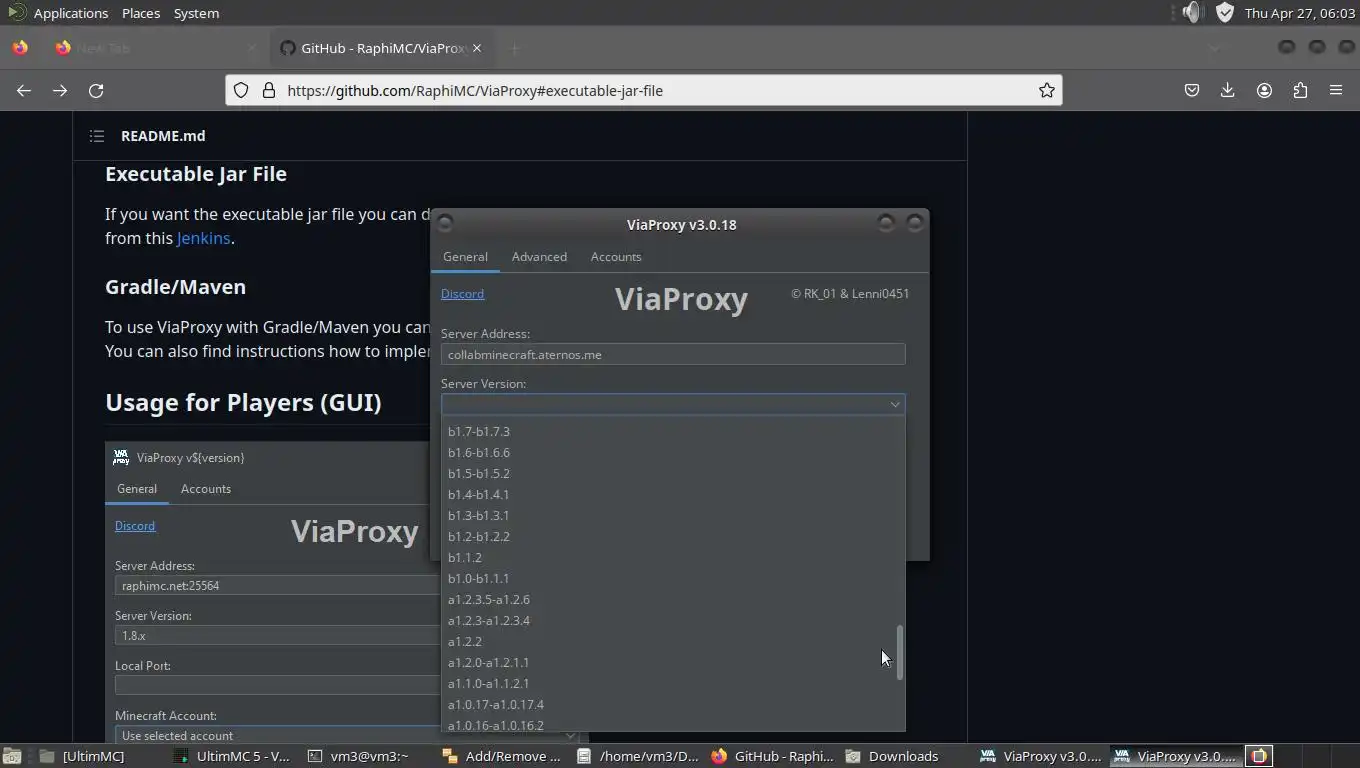Open the Save to Pocket icon
Viewport: 1360px width, 768px height.
tap(1192, 90)
